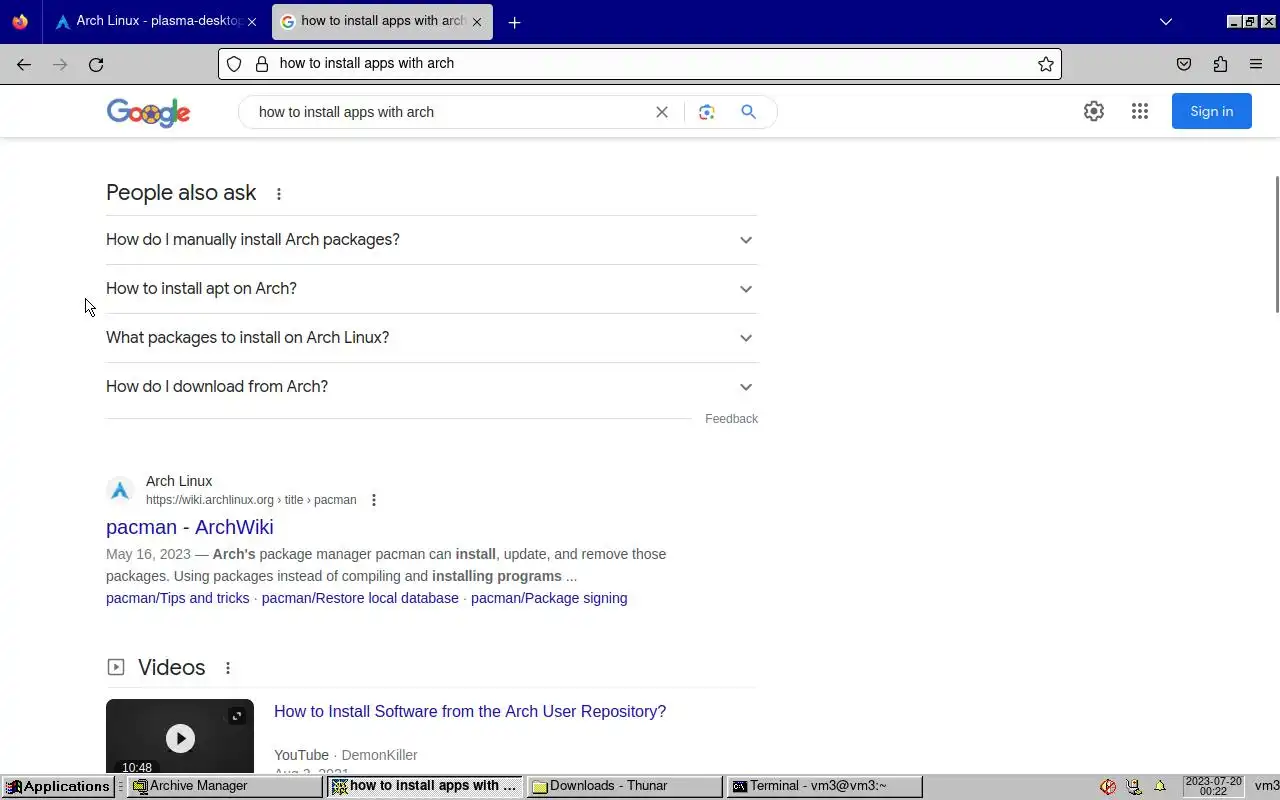Play the video thumbnail preview
The width and height of the screenshot is (1280, 800).
click(180, 738)
